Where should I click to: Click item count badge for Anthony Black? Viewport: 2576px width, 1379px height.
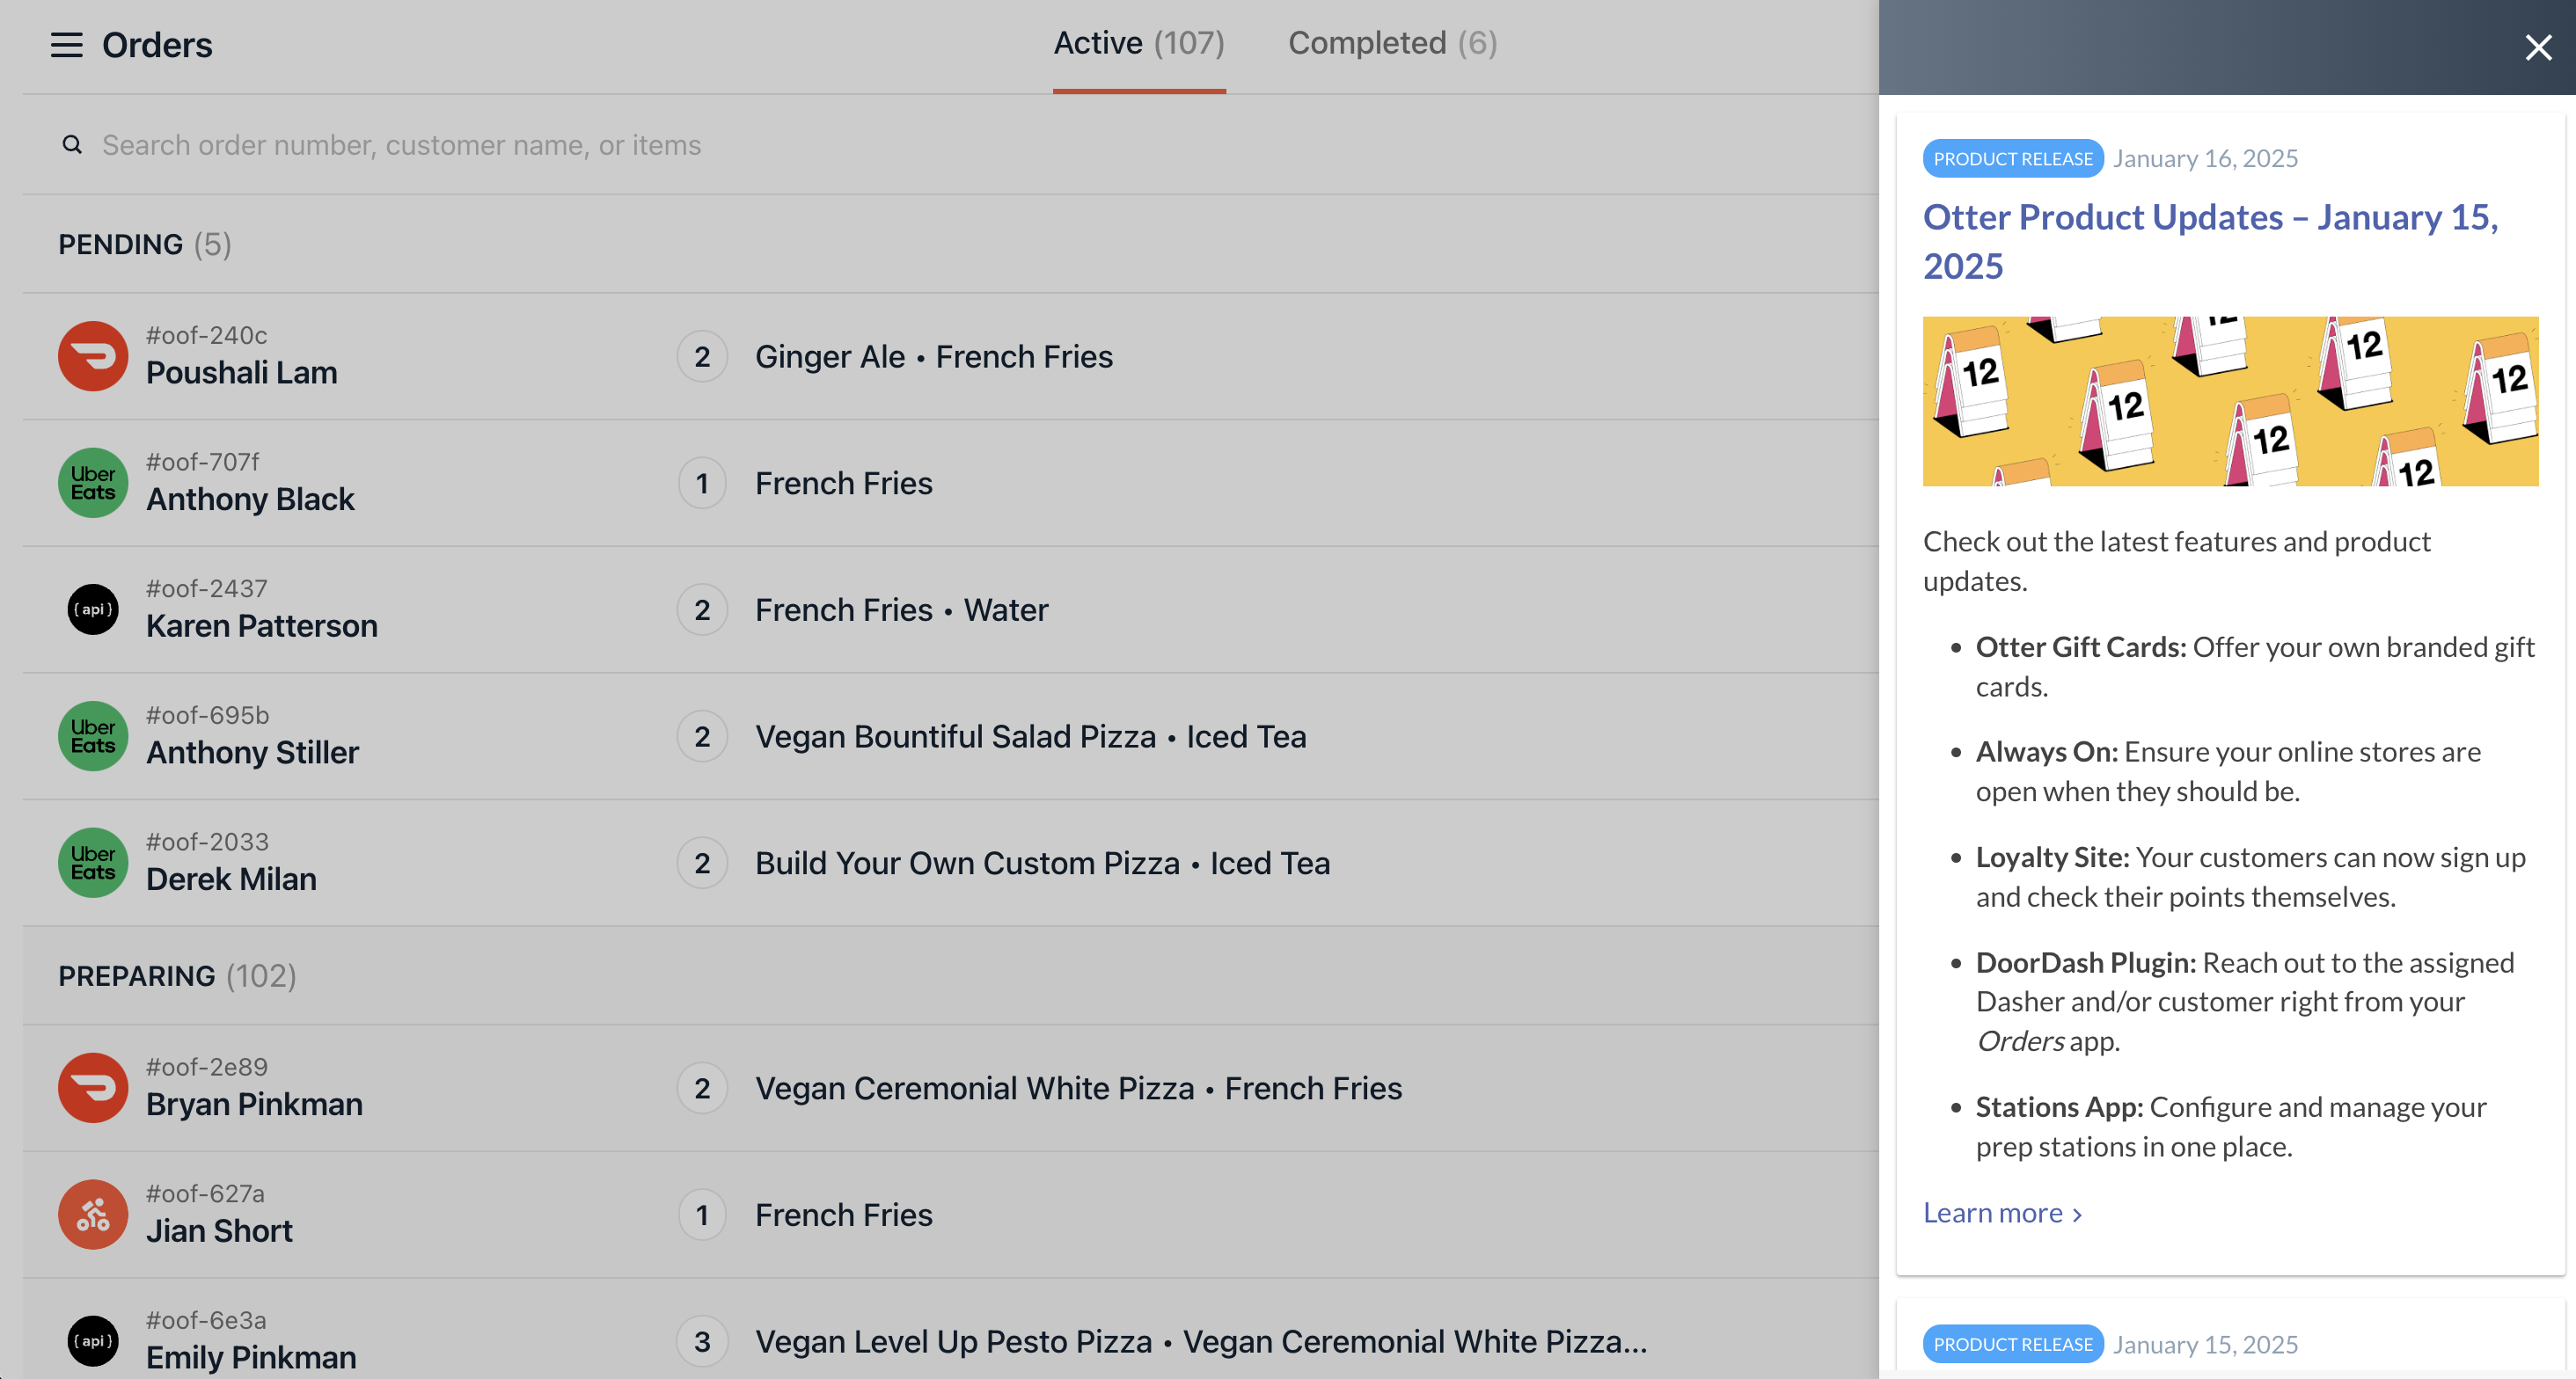(x=702, y=484)
